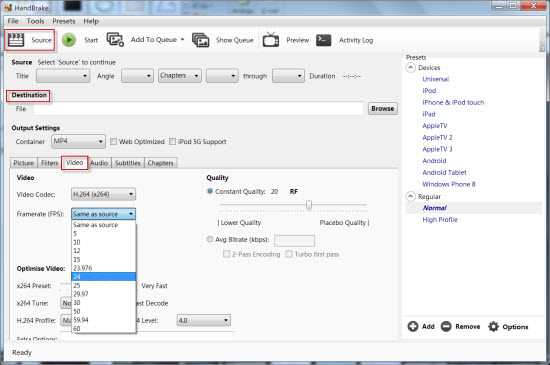Screen dimensions: 550x365
Task: Open the H.264 Level 4.0 dropdown
Action: (x=203, y=320)
